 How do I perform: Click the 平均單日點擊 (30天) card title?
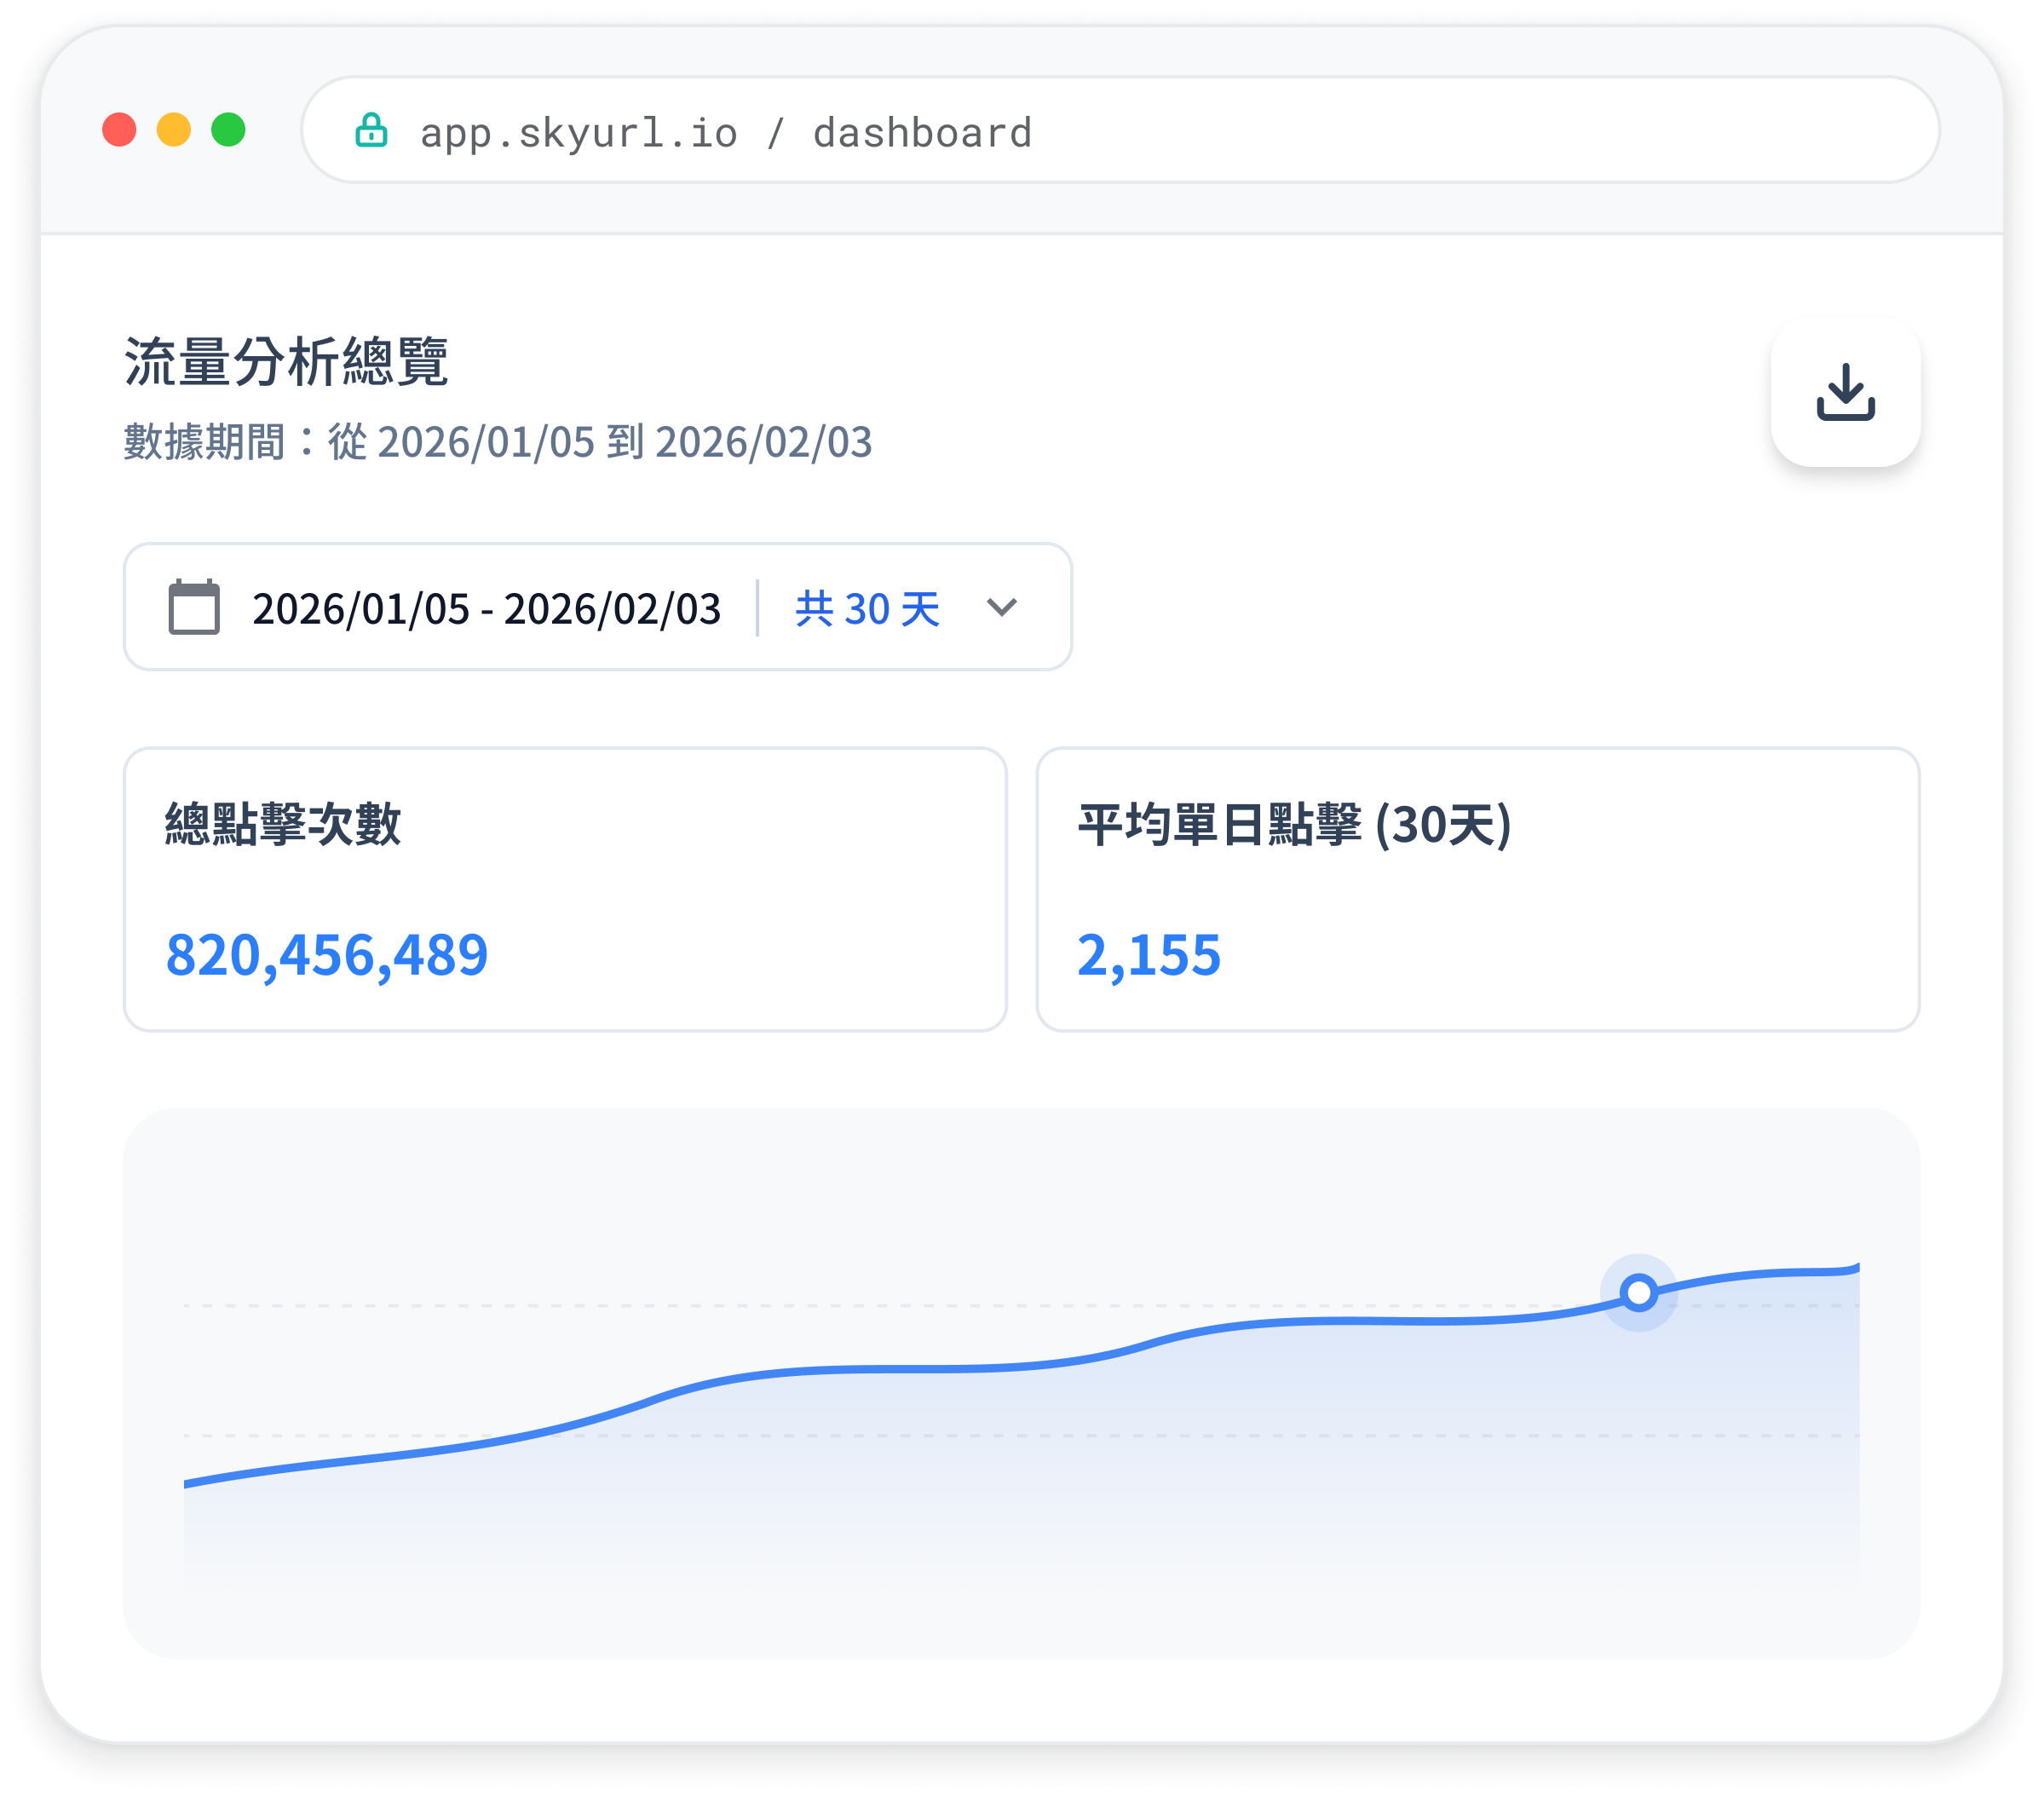(x=1295, y=825)
